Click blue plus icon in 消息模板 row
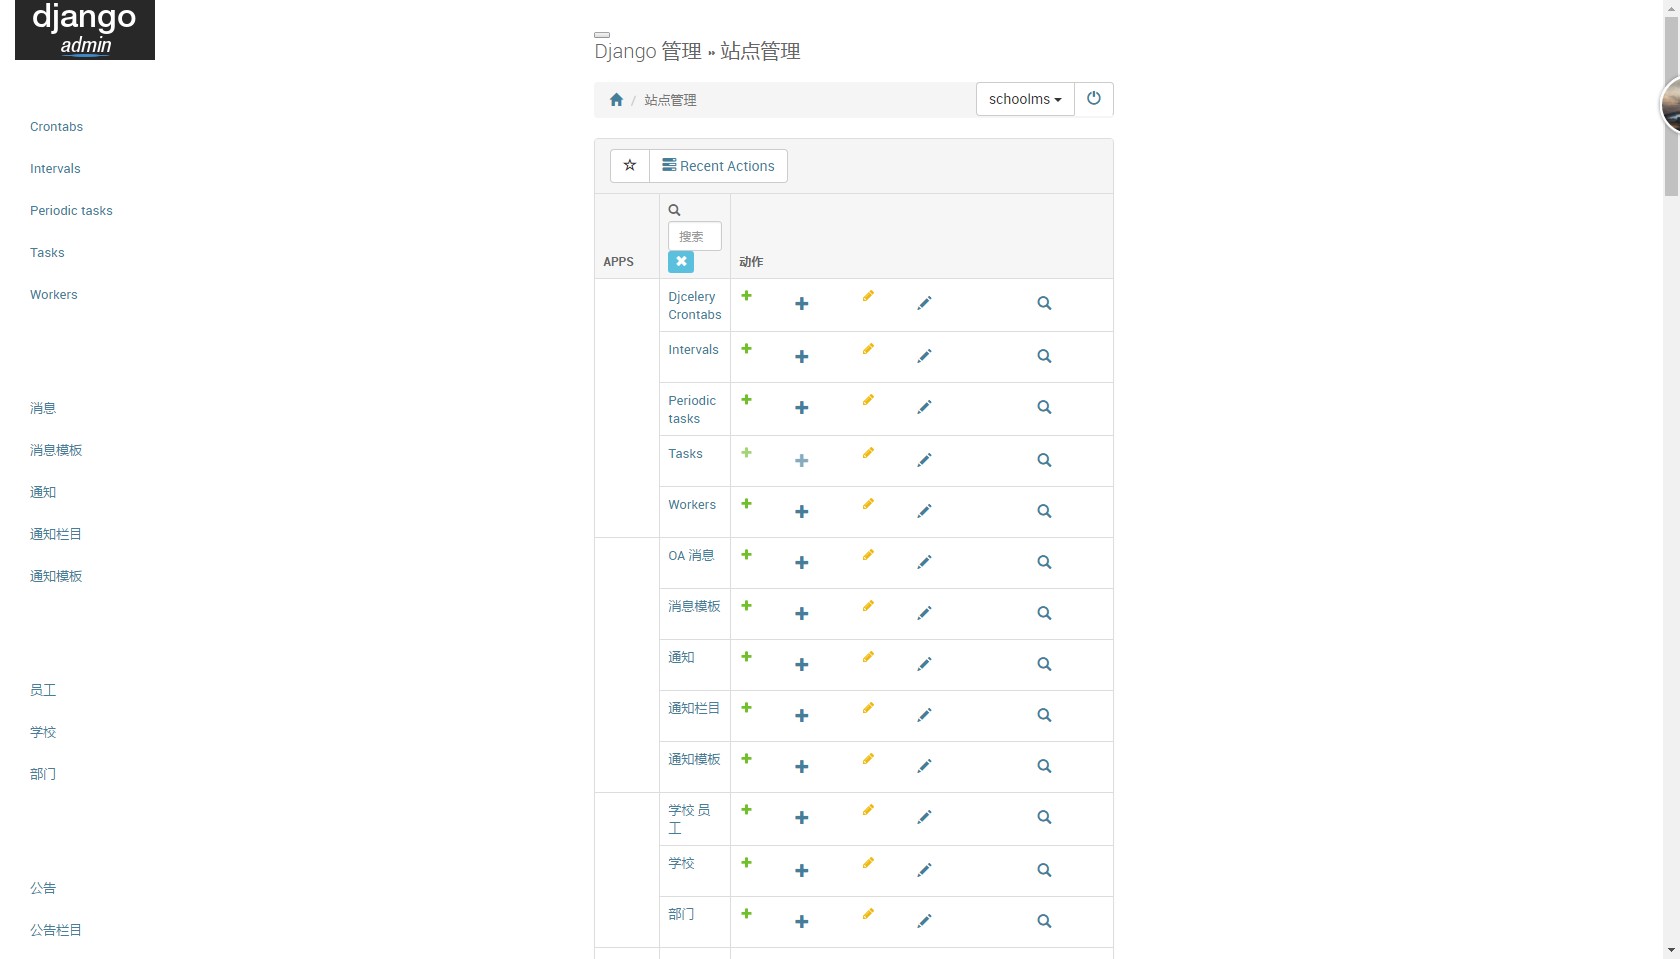Screen dimensions: 1680x959 (802, 613)
